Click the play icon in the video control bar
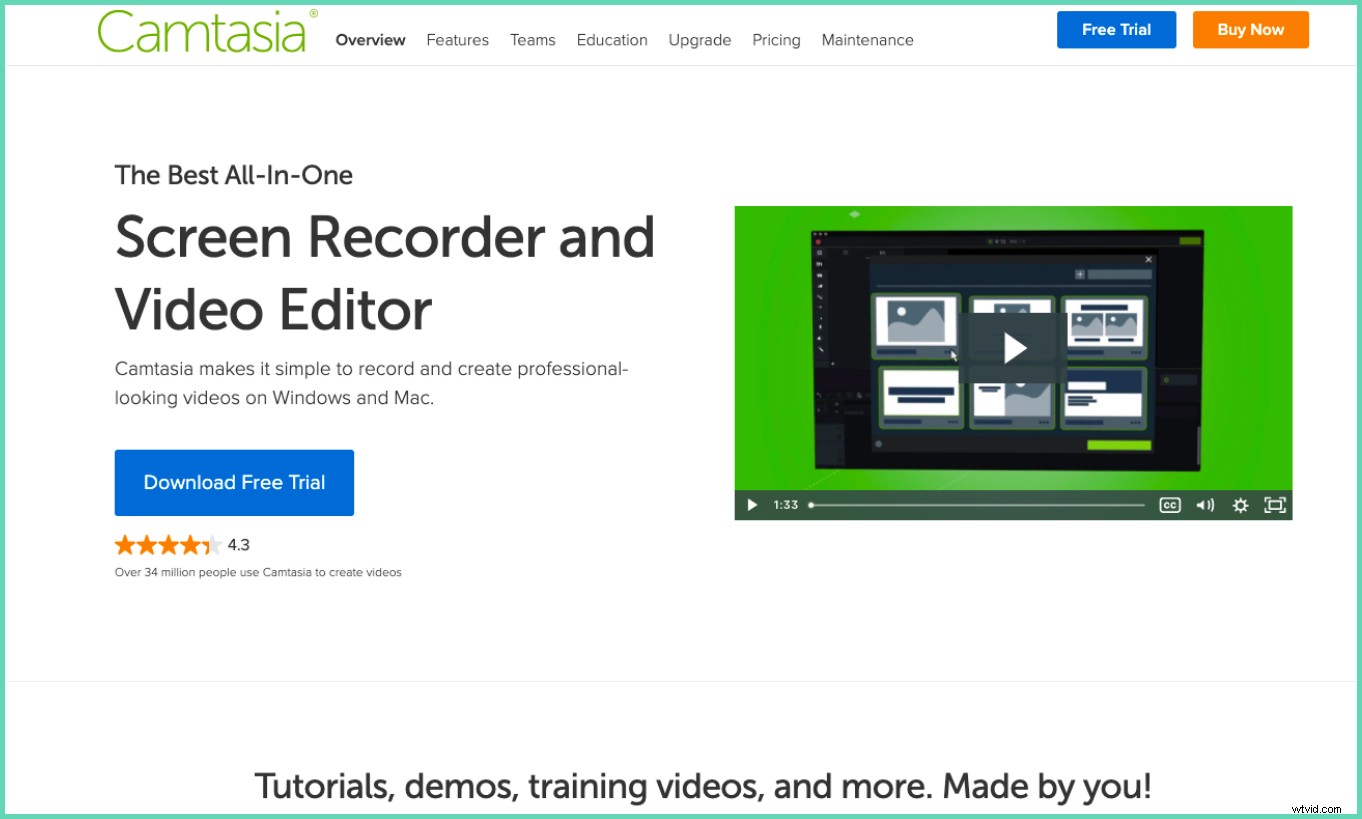The height and width of the screenshot is (819, 1362). point(751,505)
